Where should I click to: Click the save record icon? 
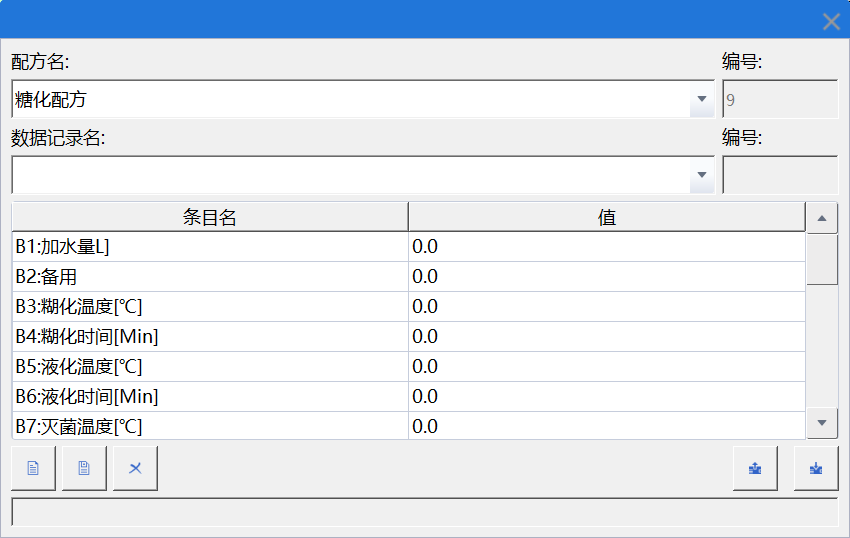coord(84,468)
